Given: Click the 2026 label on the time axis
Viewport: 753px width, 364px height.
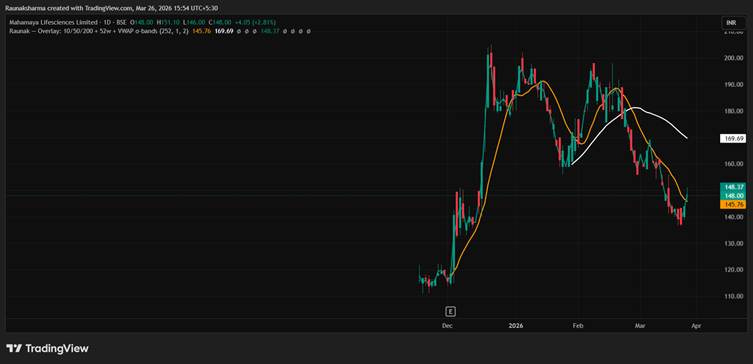Looking at the screenshot, I should 515,326.
